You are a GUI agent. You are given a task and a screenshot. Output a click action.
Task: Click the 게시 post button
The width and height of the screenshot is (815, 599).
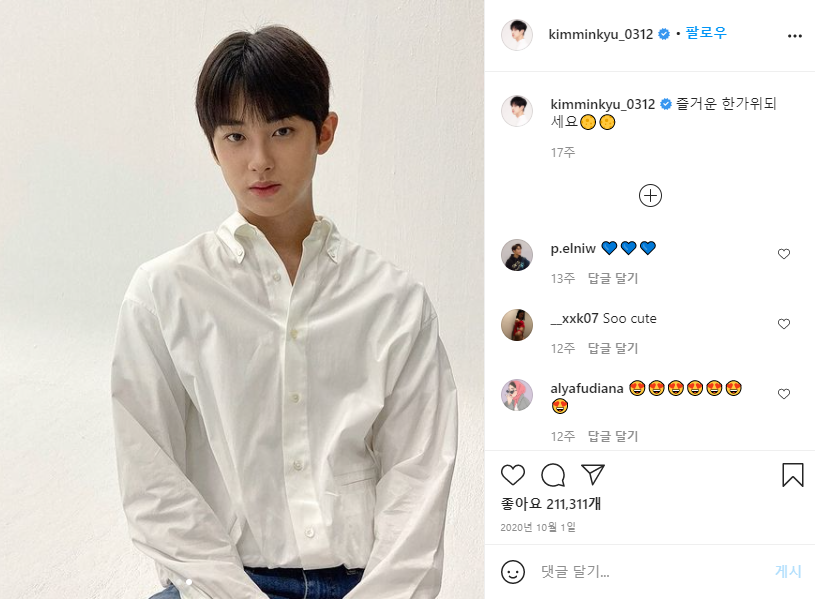pyautogui.click(x=788, y=571)
